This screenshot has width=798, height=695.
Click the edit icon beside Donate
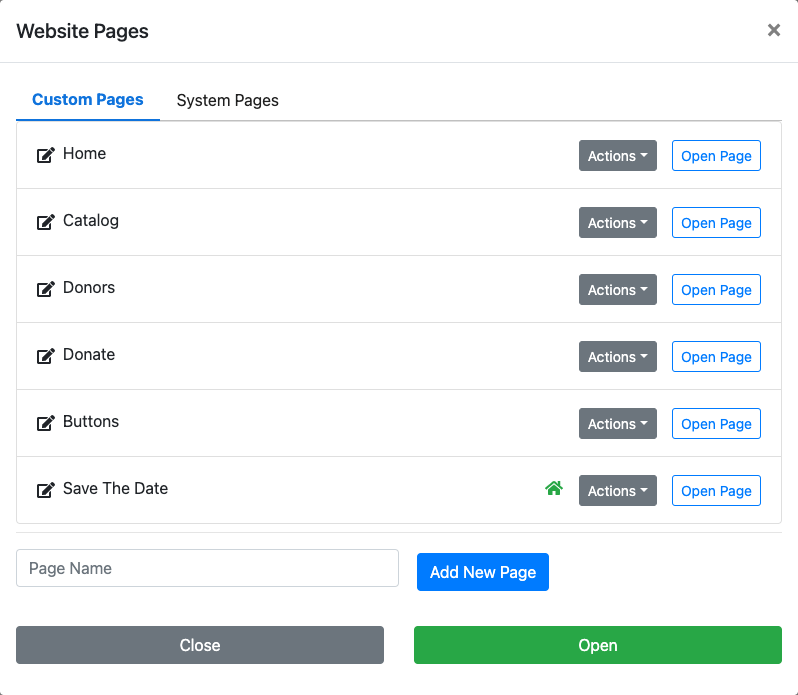[x=45, y=356]
